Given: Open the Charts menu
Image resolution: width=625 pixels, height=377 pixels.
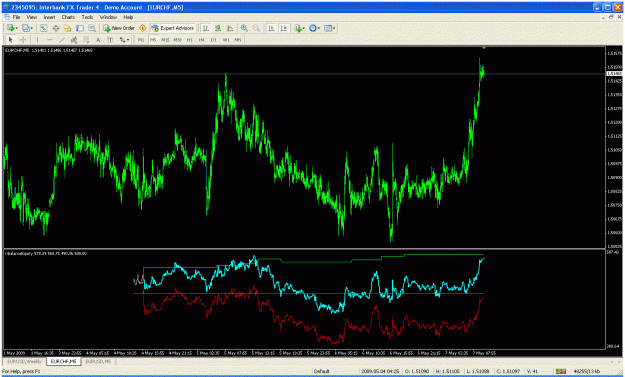Looking at the screenshot, I should coord(68,17).
